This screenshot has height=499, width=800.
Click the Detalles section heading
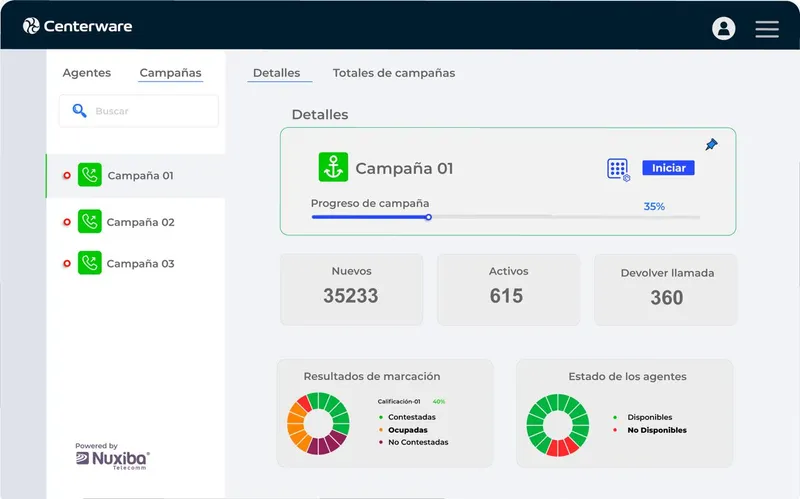(x=320, y=114)
